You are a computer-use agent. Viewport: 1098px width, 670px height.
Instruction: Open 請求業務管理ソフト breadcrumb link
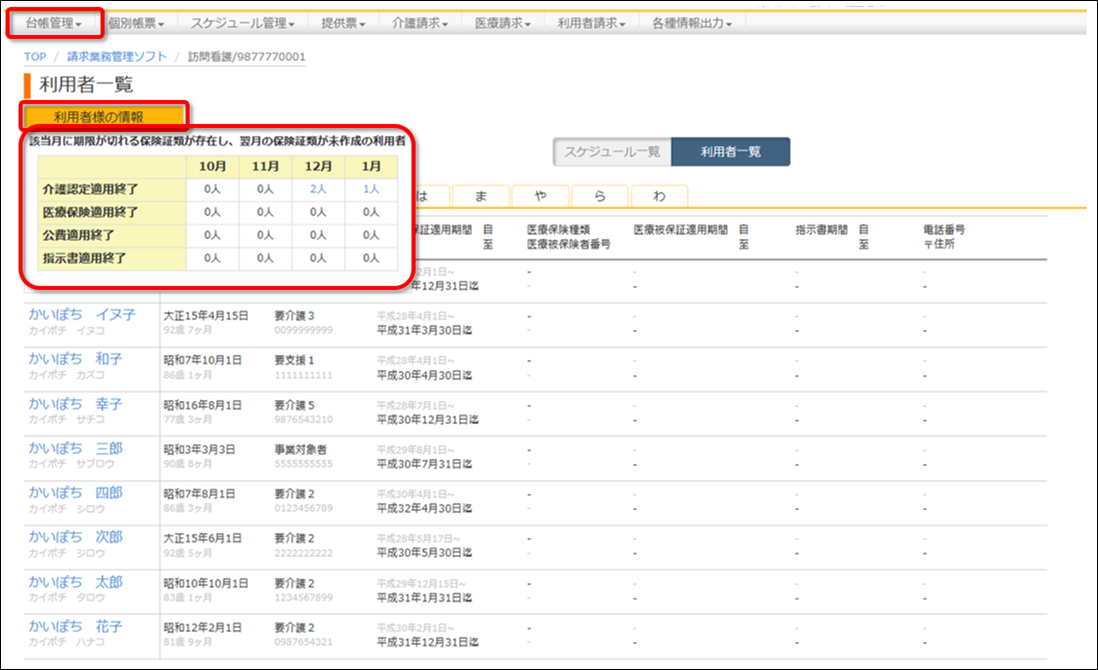pyautogui.click(x=117, y=57)
